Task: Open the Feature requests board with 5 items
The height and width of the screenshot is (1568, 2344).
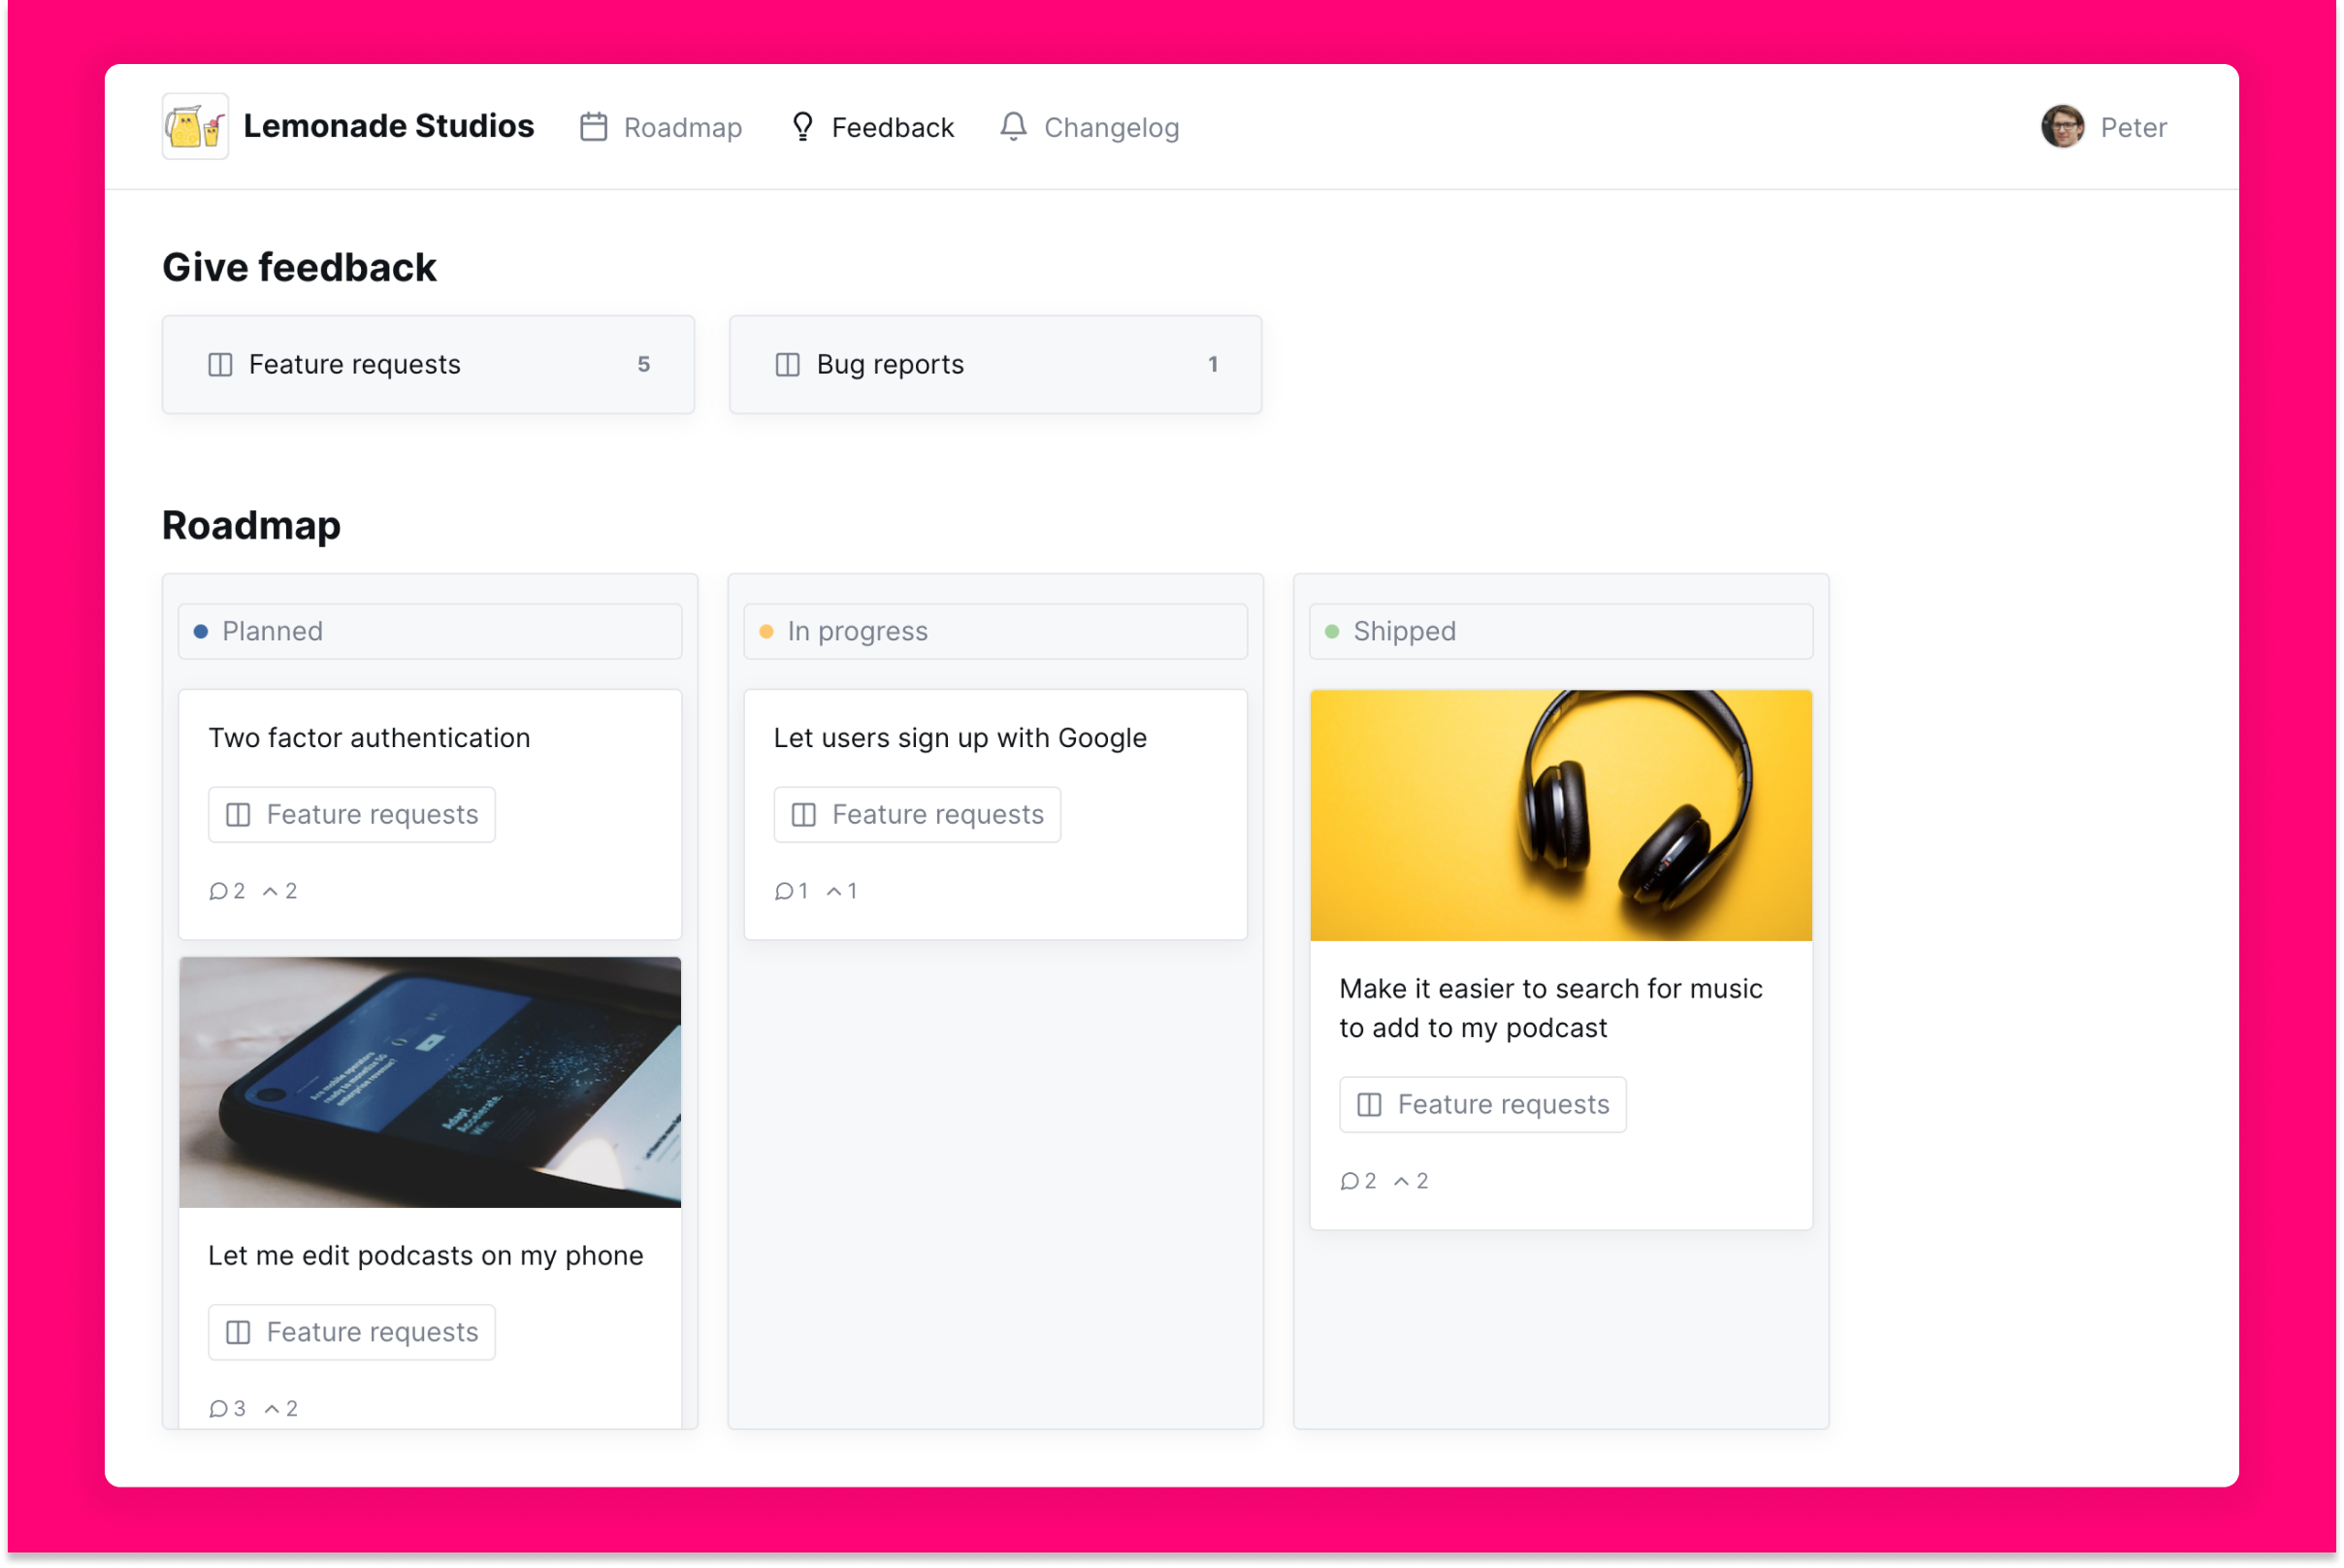Action: (x=428, y=364)
